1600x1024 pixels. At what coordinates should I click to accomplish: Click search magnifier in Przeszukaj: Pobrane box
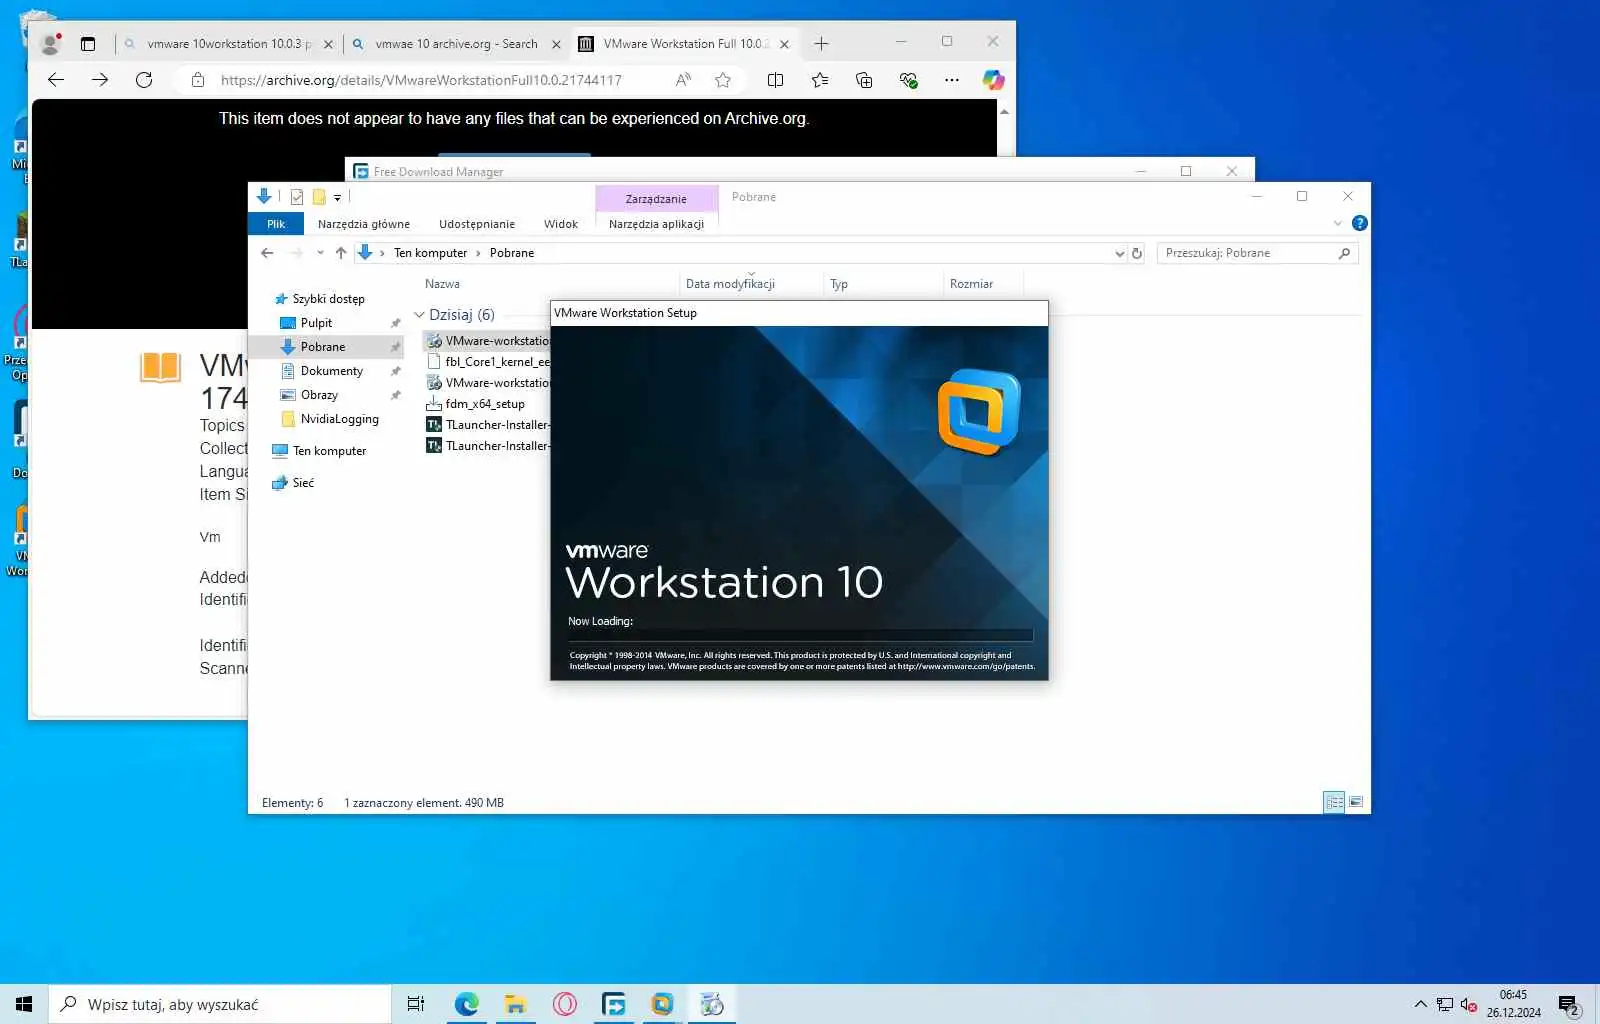click(x=1344, y=253)
